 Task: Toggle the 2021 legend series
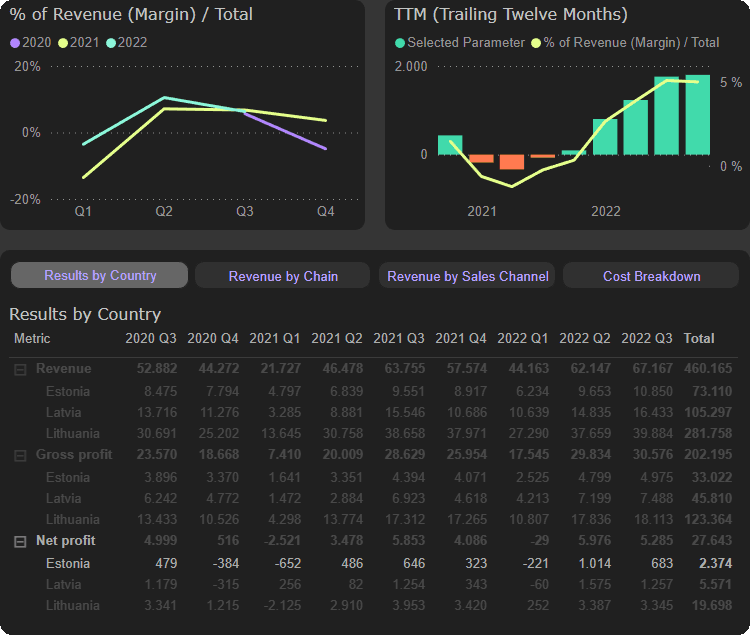[x=78, y=43]
